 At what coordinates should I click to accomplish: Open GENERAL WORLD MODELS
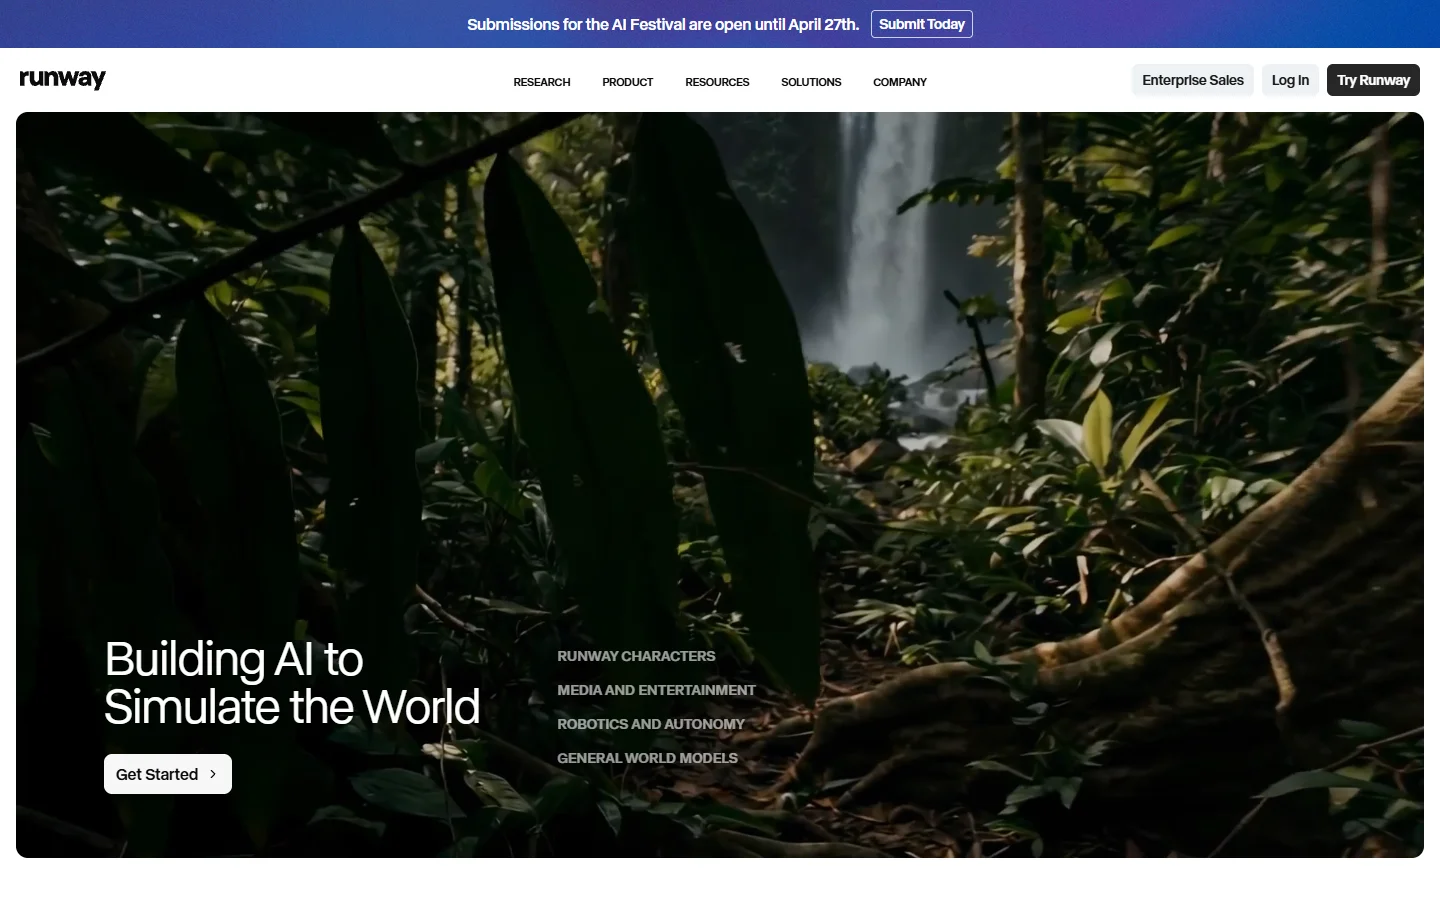(647, 758)
